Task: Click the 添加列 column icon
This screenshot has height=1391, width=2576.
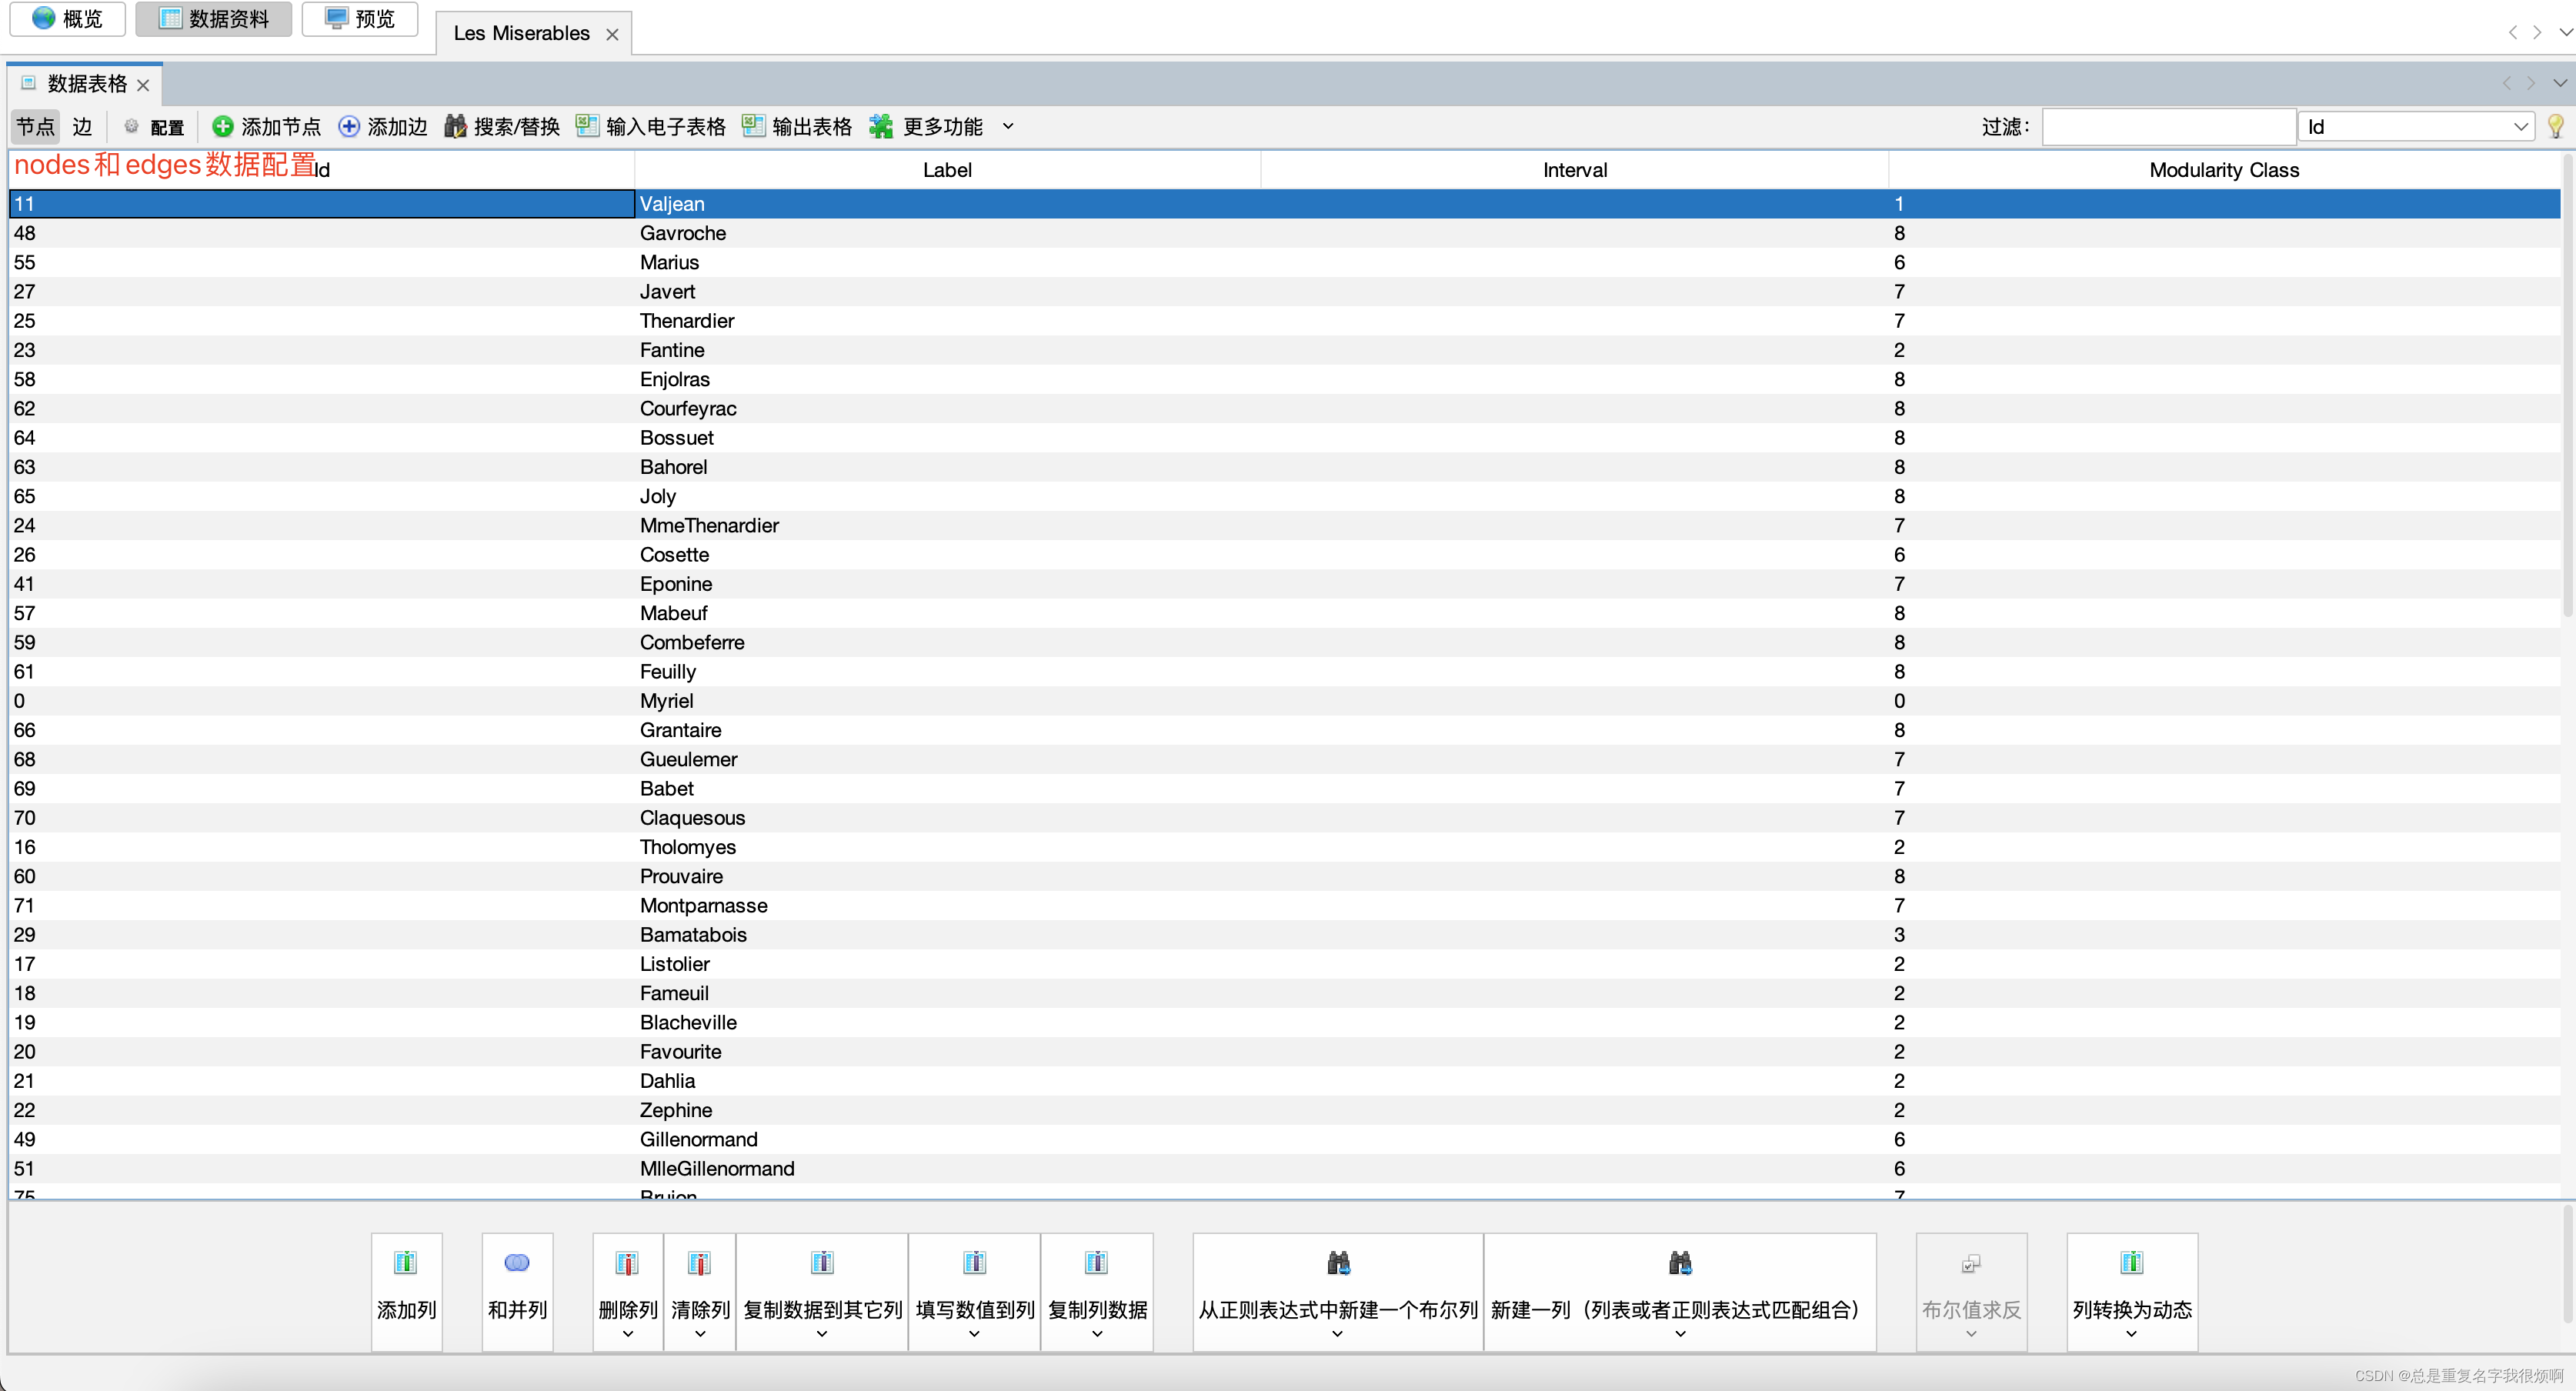Action: click(406, 1263)
